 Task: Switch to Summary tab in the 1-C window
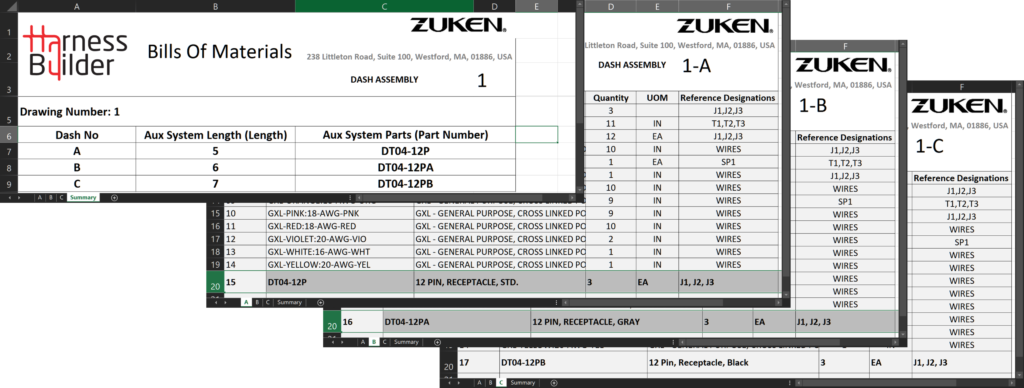pos(522,383)
